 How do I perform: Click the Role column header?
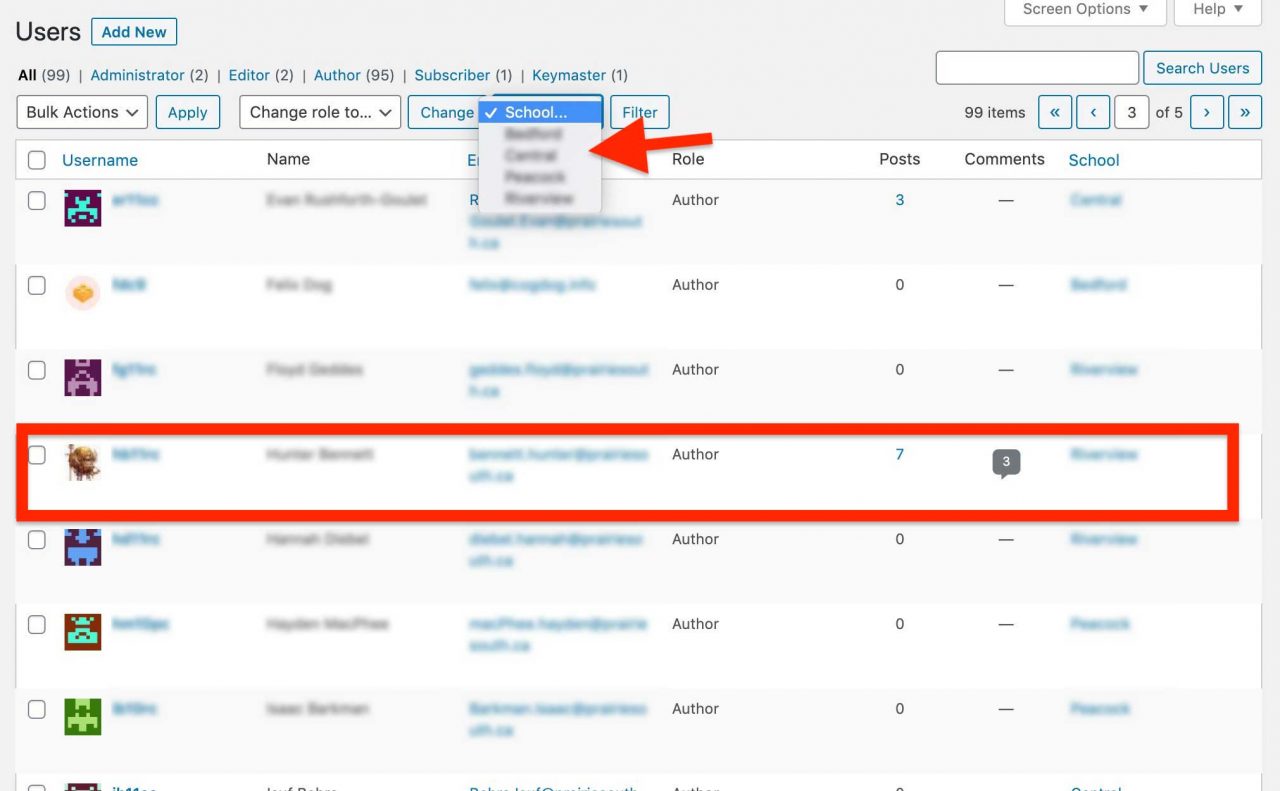point(688,159)
